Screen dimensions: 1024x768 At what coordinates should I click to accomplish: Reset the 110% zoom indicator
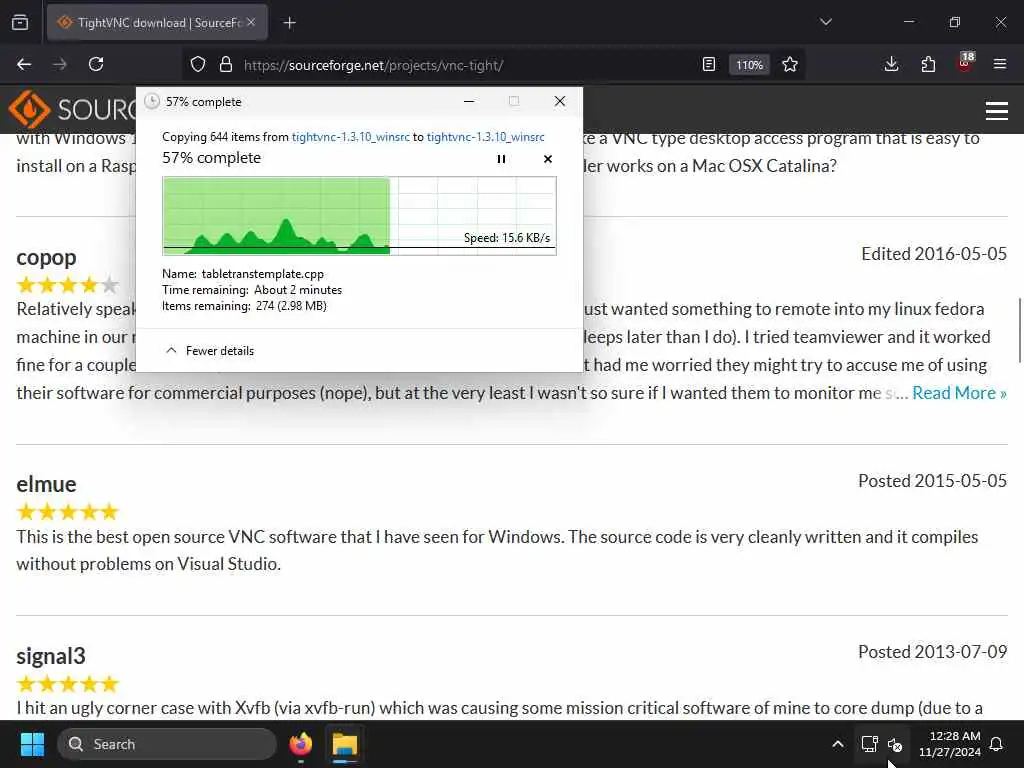(x=749, y=65)
